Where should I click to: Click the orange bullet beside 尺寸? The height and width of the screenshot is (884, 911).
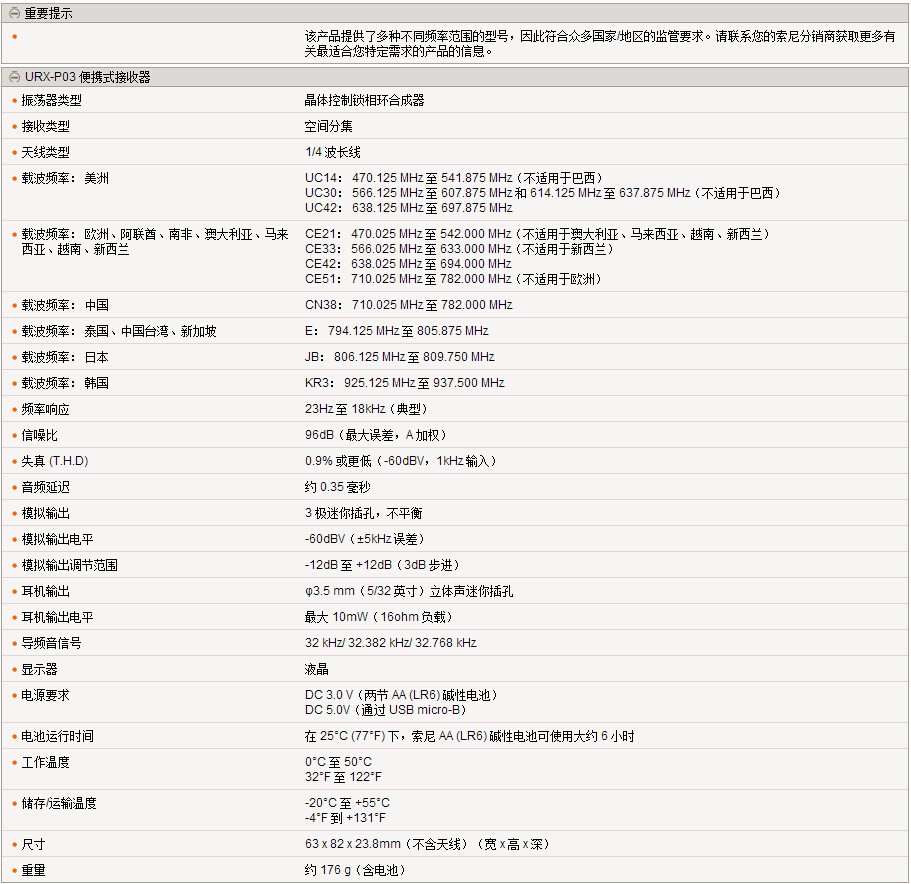pyautogui.click(x=14, y=845)
